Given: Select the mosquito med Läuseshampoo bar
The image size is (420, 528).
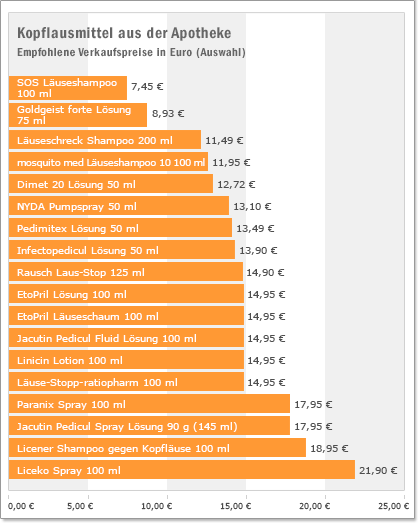Looking at the screenshot, I should [x=108, y=162].
